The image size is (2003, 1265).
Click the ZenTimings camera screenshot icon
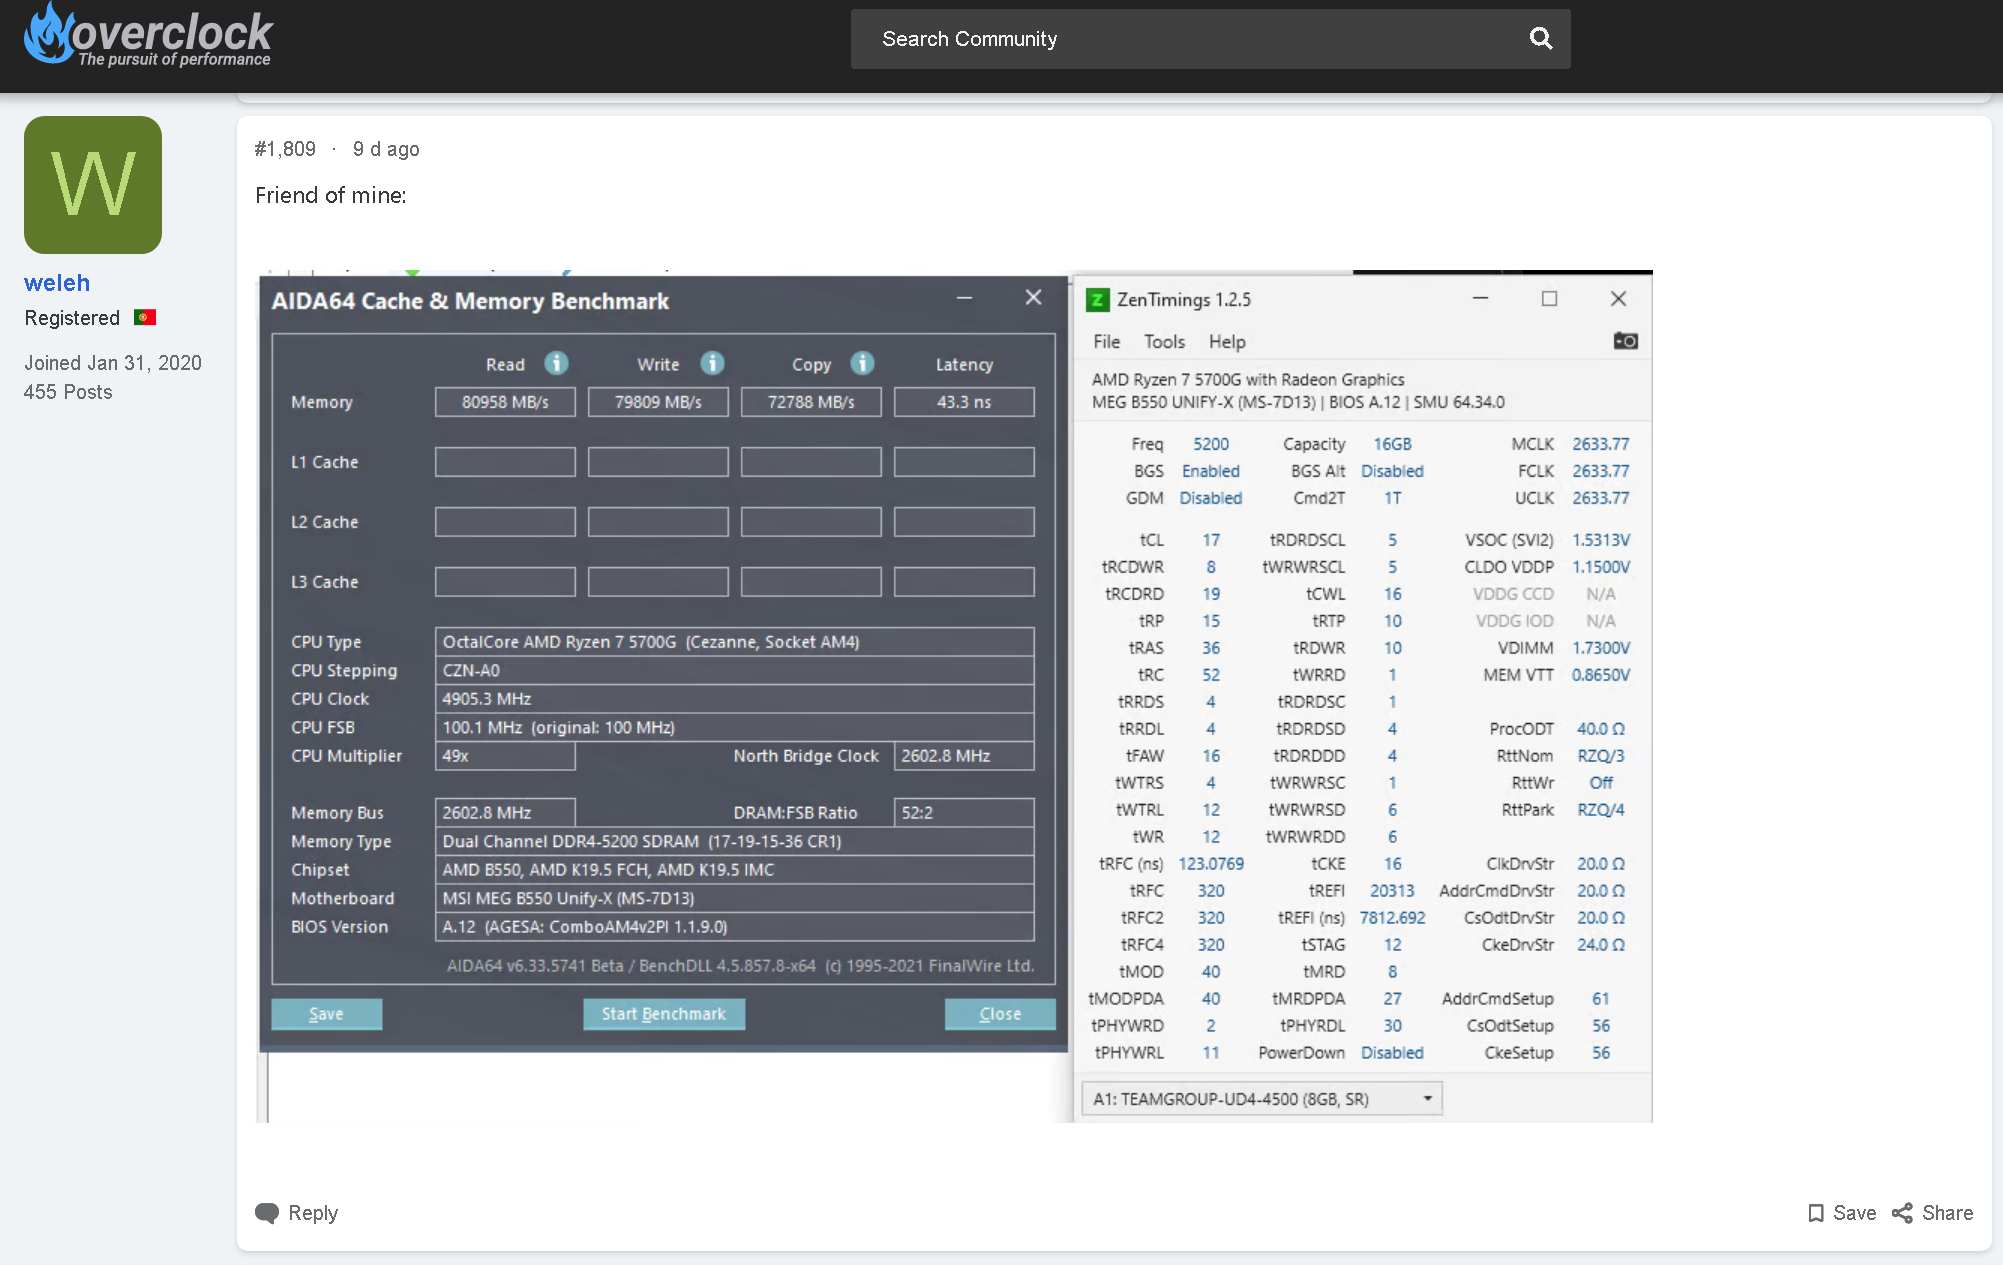(1625, 341)
